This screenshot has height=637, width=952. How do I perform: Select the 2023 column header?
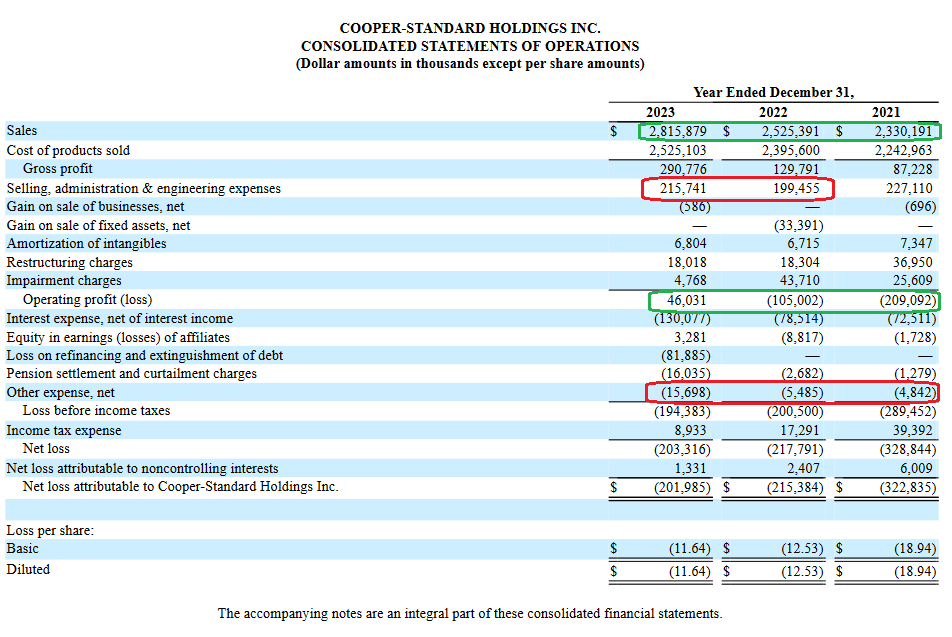(660, 112)
